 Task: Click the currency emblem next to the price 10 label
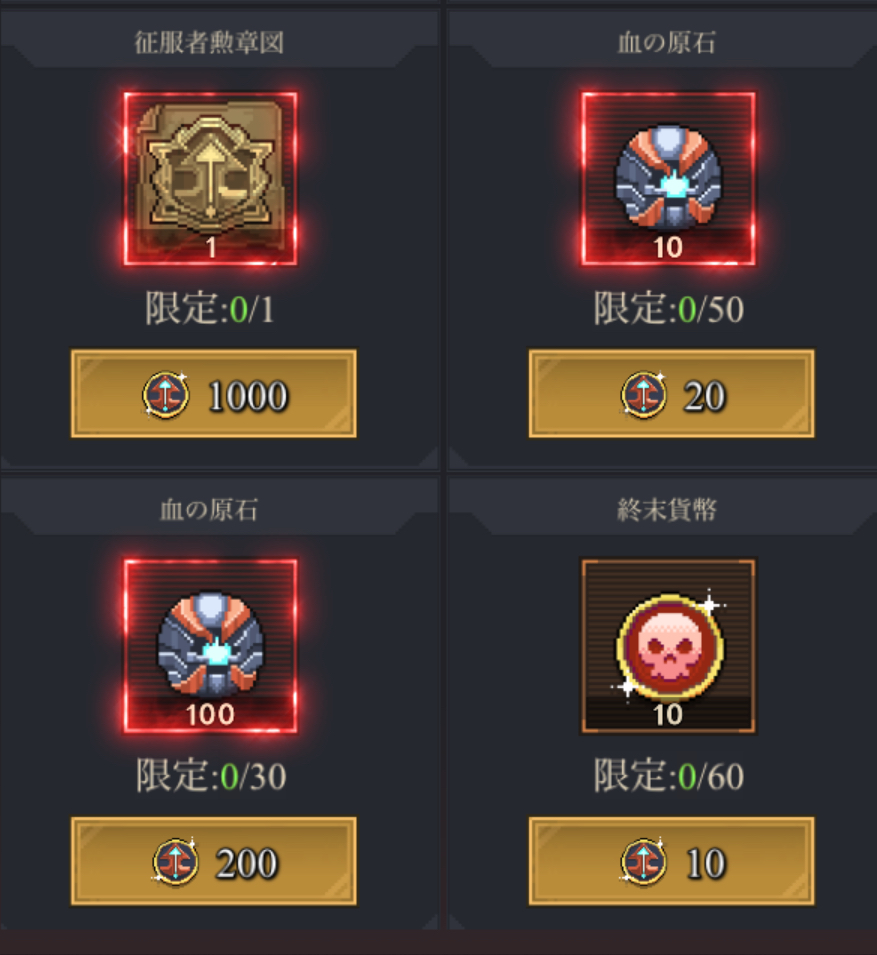click(x=644, y=861)
